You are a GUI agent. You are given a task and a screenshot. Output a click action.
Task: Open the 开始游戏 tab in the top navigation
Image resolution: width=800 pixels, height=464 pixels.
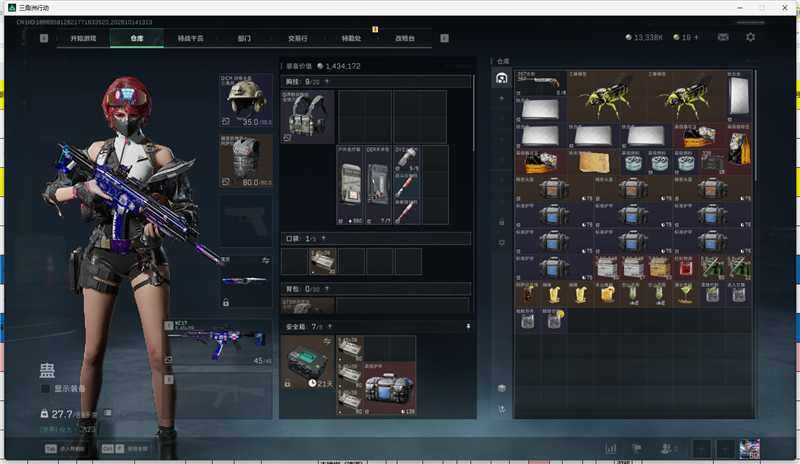click(83, 38)
